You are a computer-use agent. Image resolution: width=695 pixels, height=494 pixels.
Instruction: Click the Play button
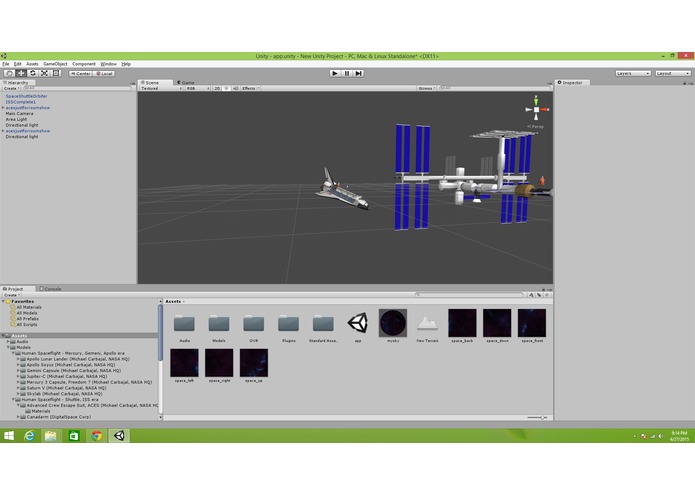[335, 73]
